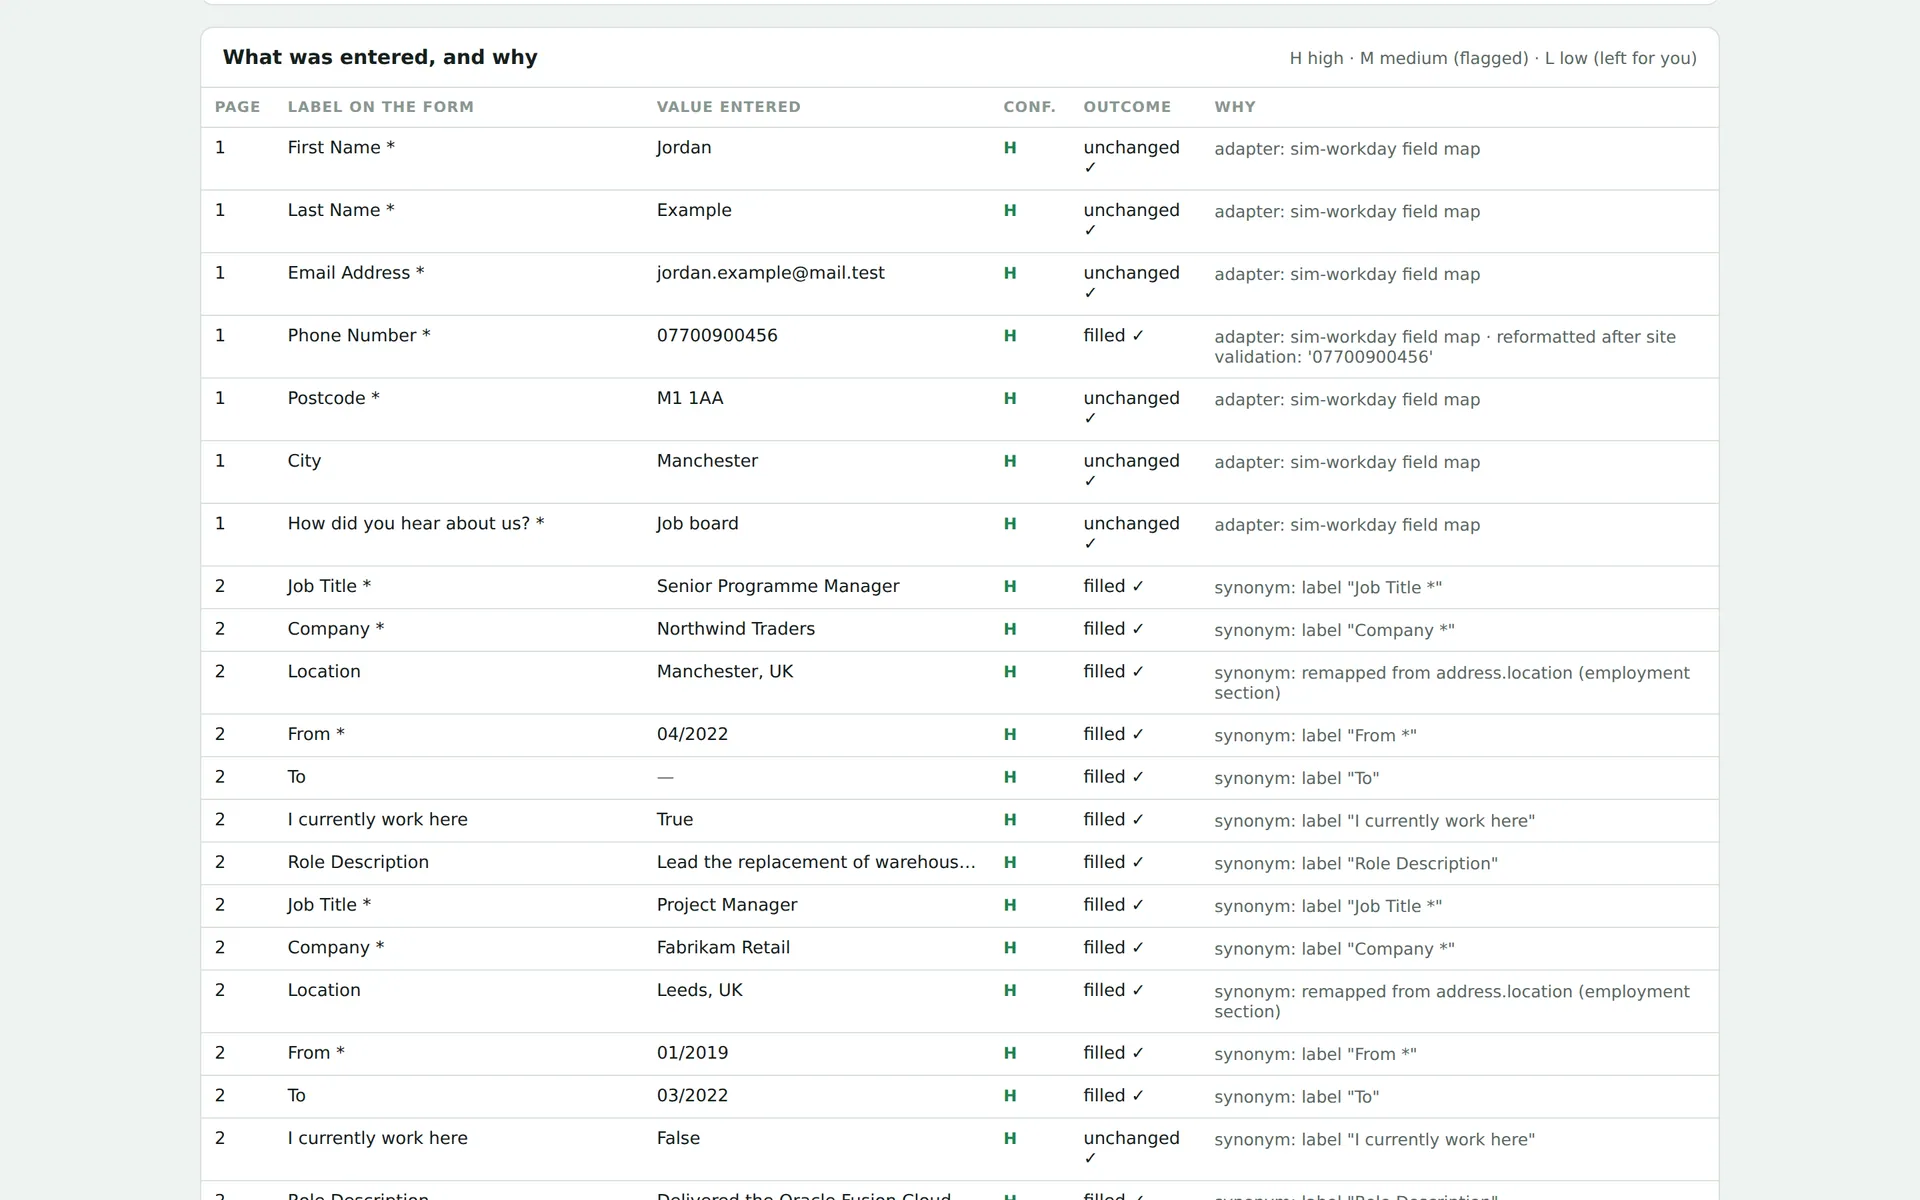
Task: Select the heading 'What was entered, and why'
Action: pyautogui.click(x=380, y=57)
